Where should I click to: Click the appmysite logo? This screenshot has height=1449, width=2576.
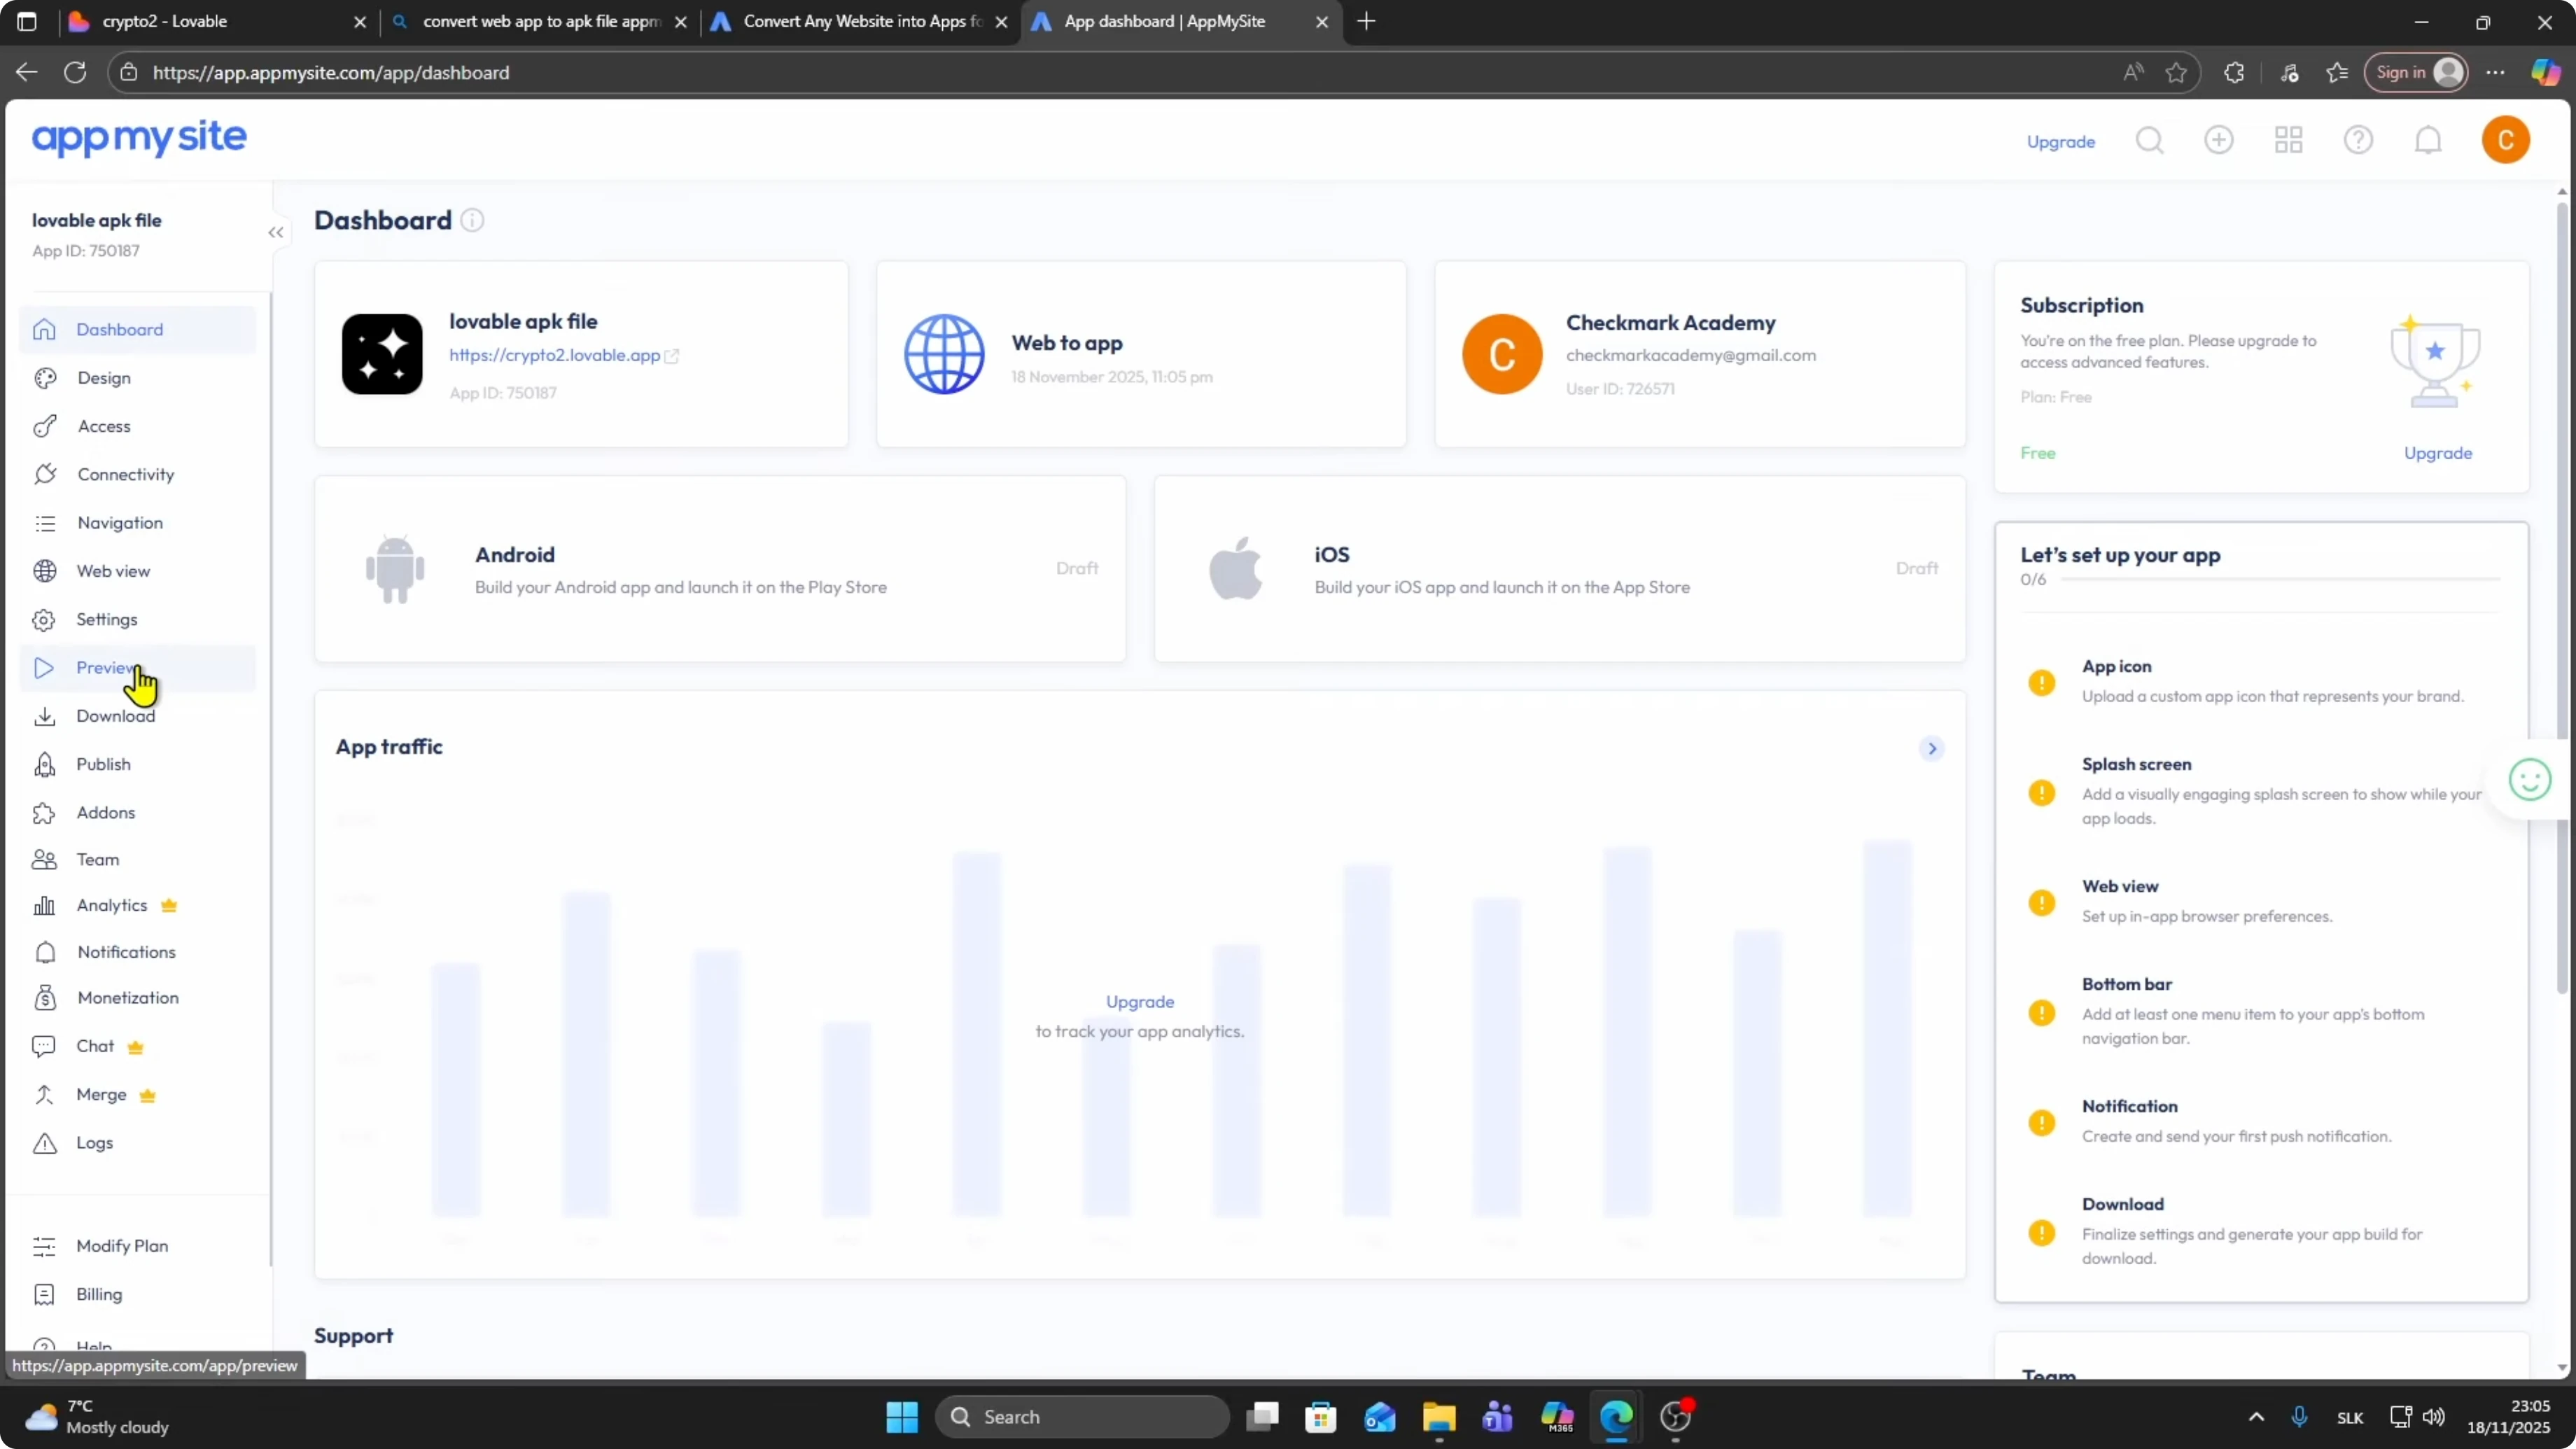click(139, 137)
